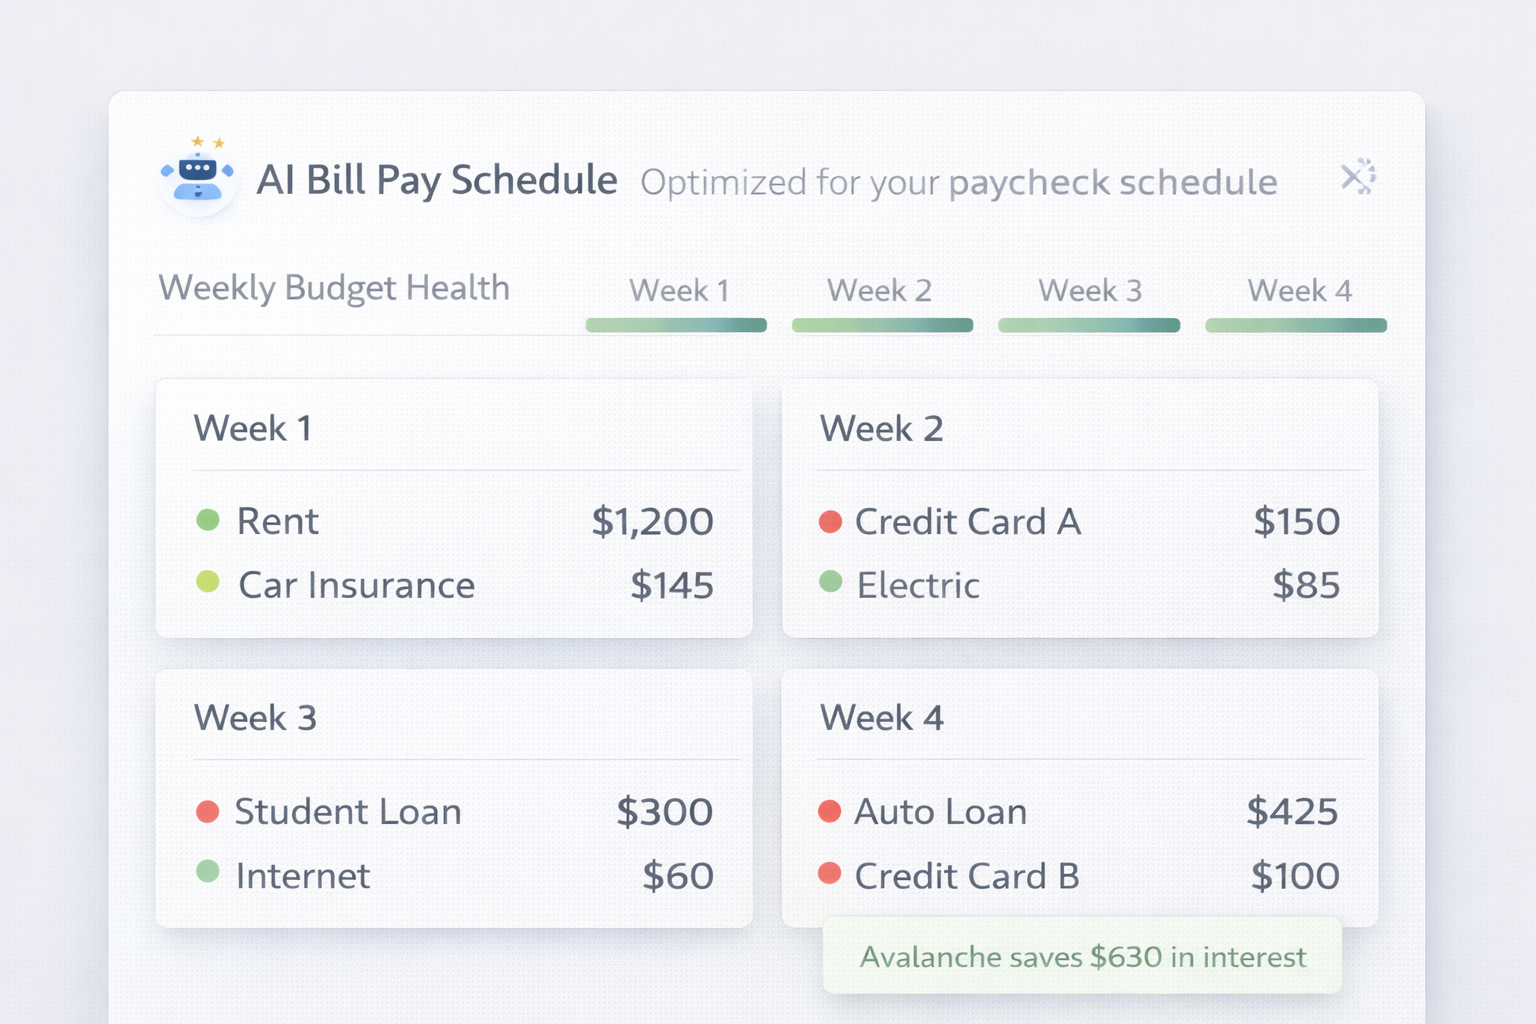
Task: Open the Avalanche saves $630 savings badge
Action: [1083, 956]
